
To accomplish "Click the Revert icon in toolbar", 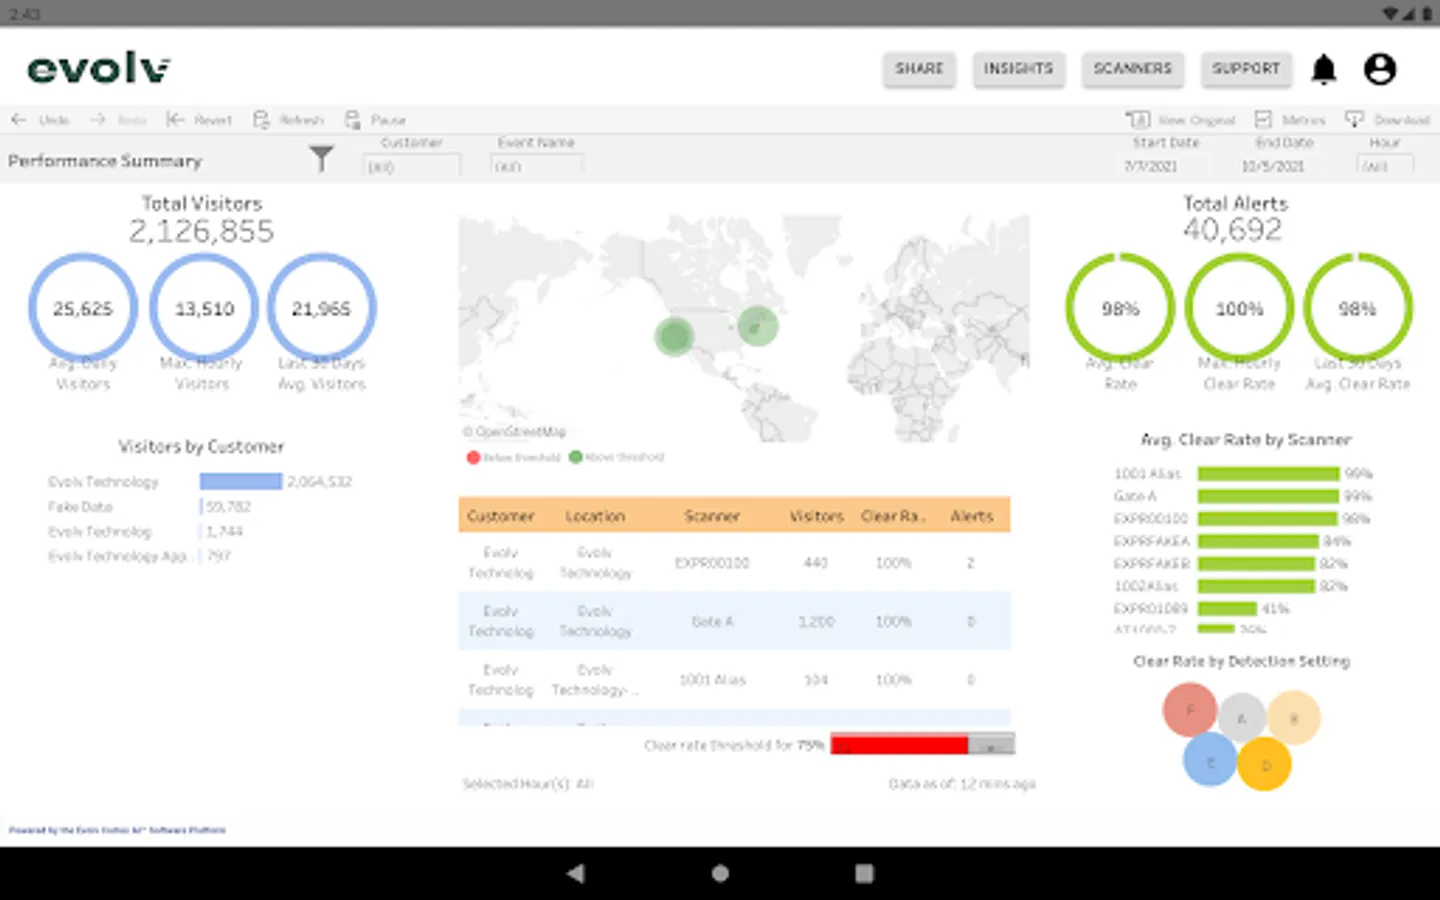I will (x=175, y=119).
